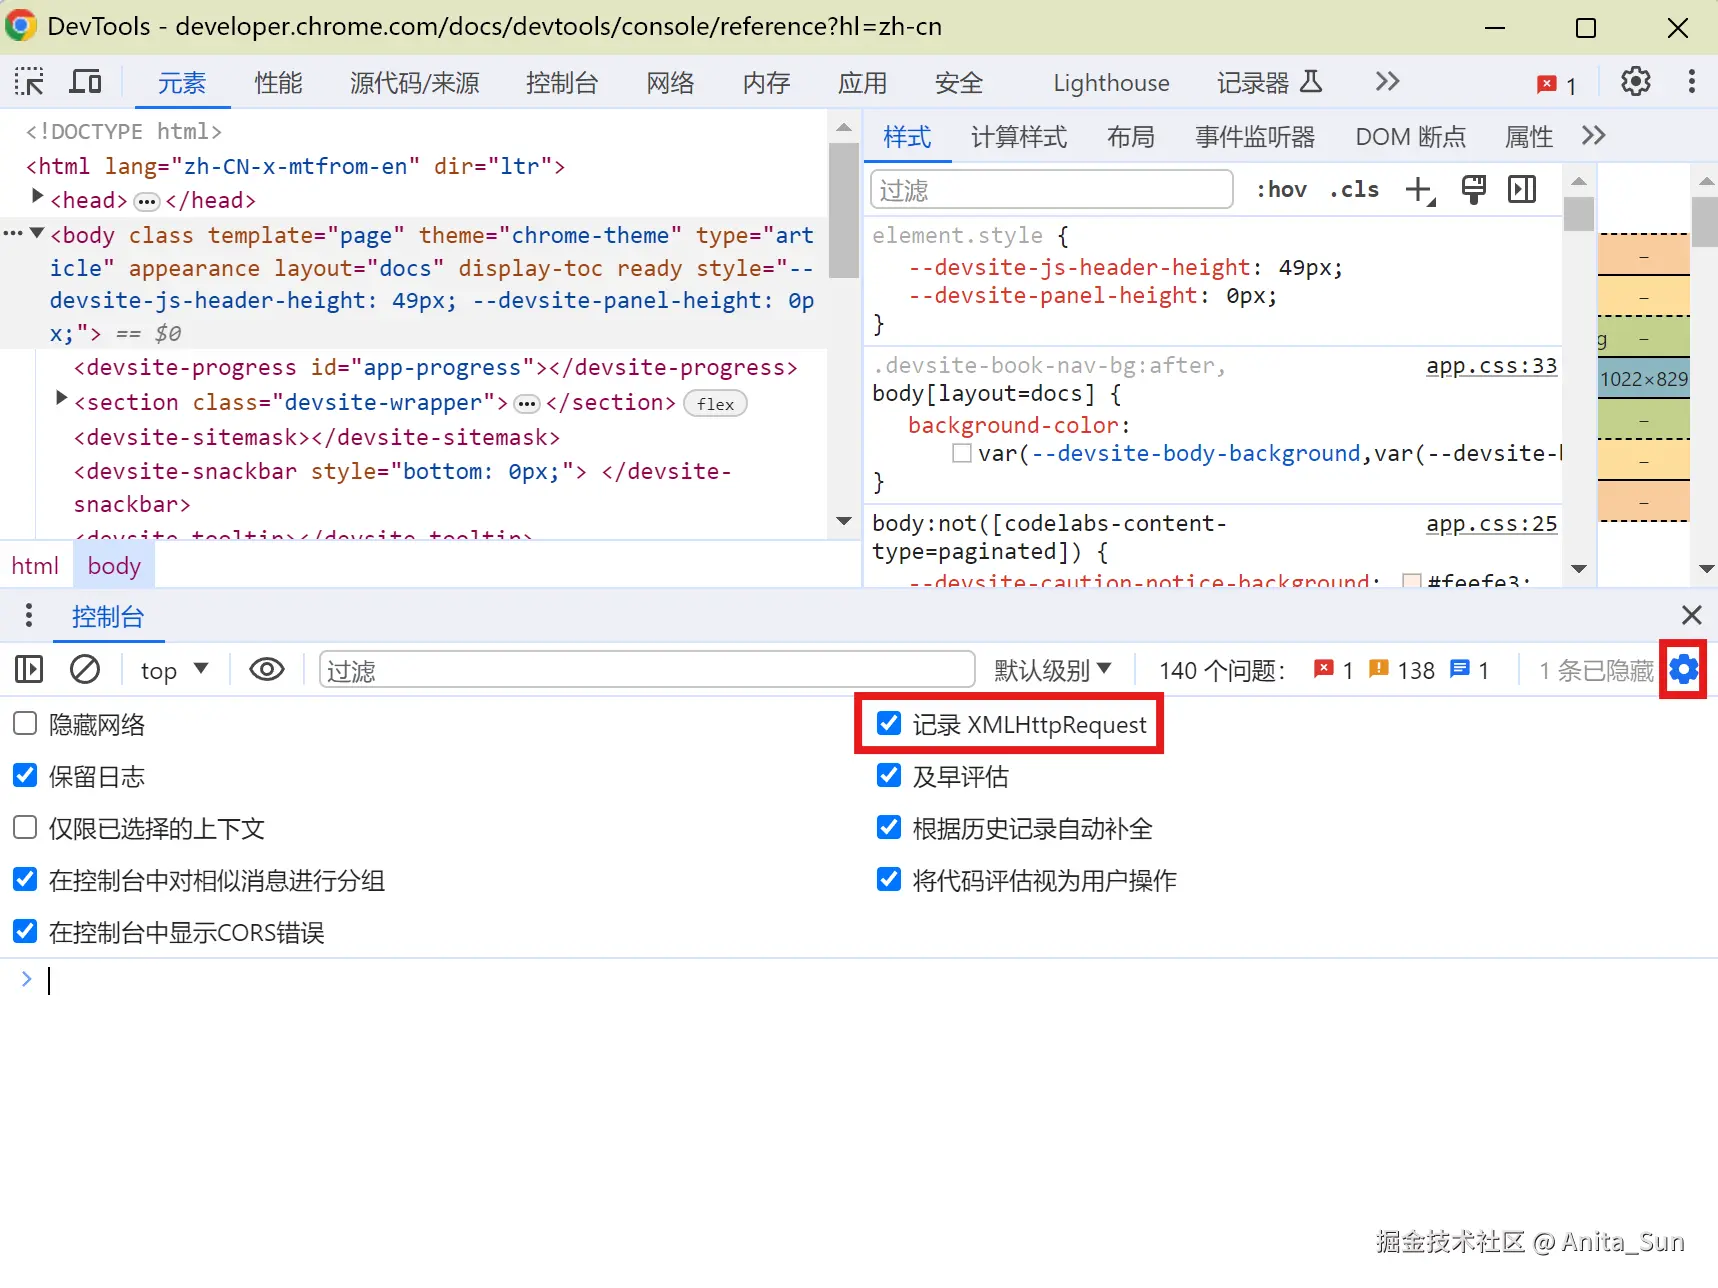This screenshot has height=1288, width=1718.
Task: Click the red error count badge
Action: pos(1557,84)
